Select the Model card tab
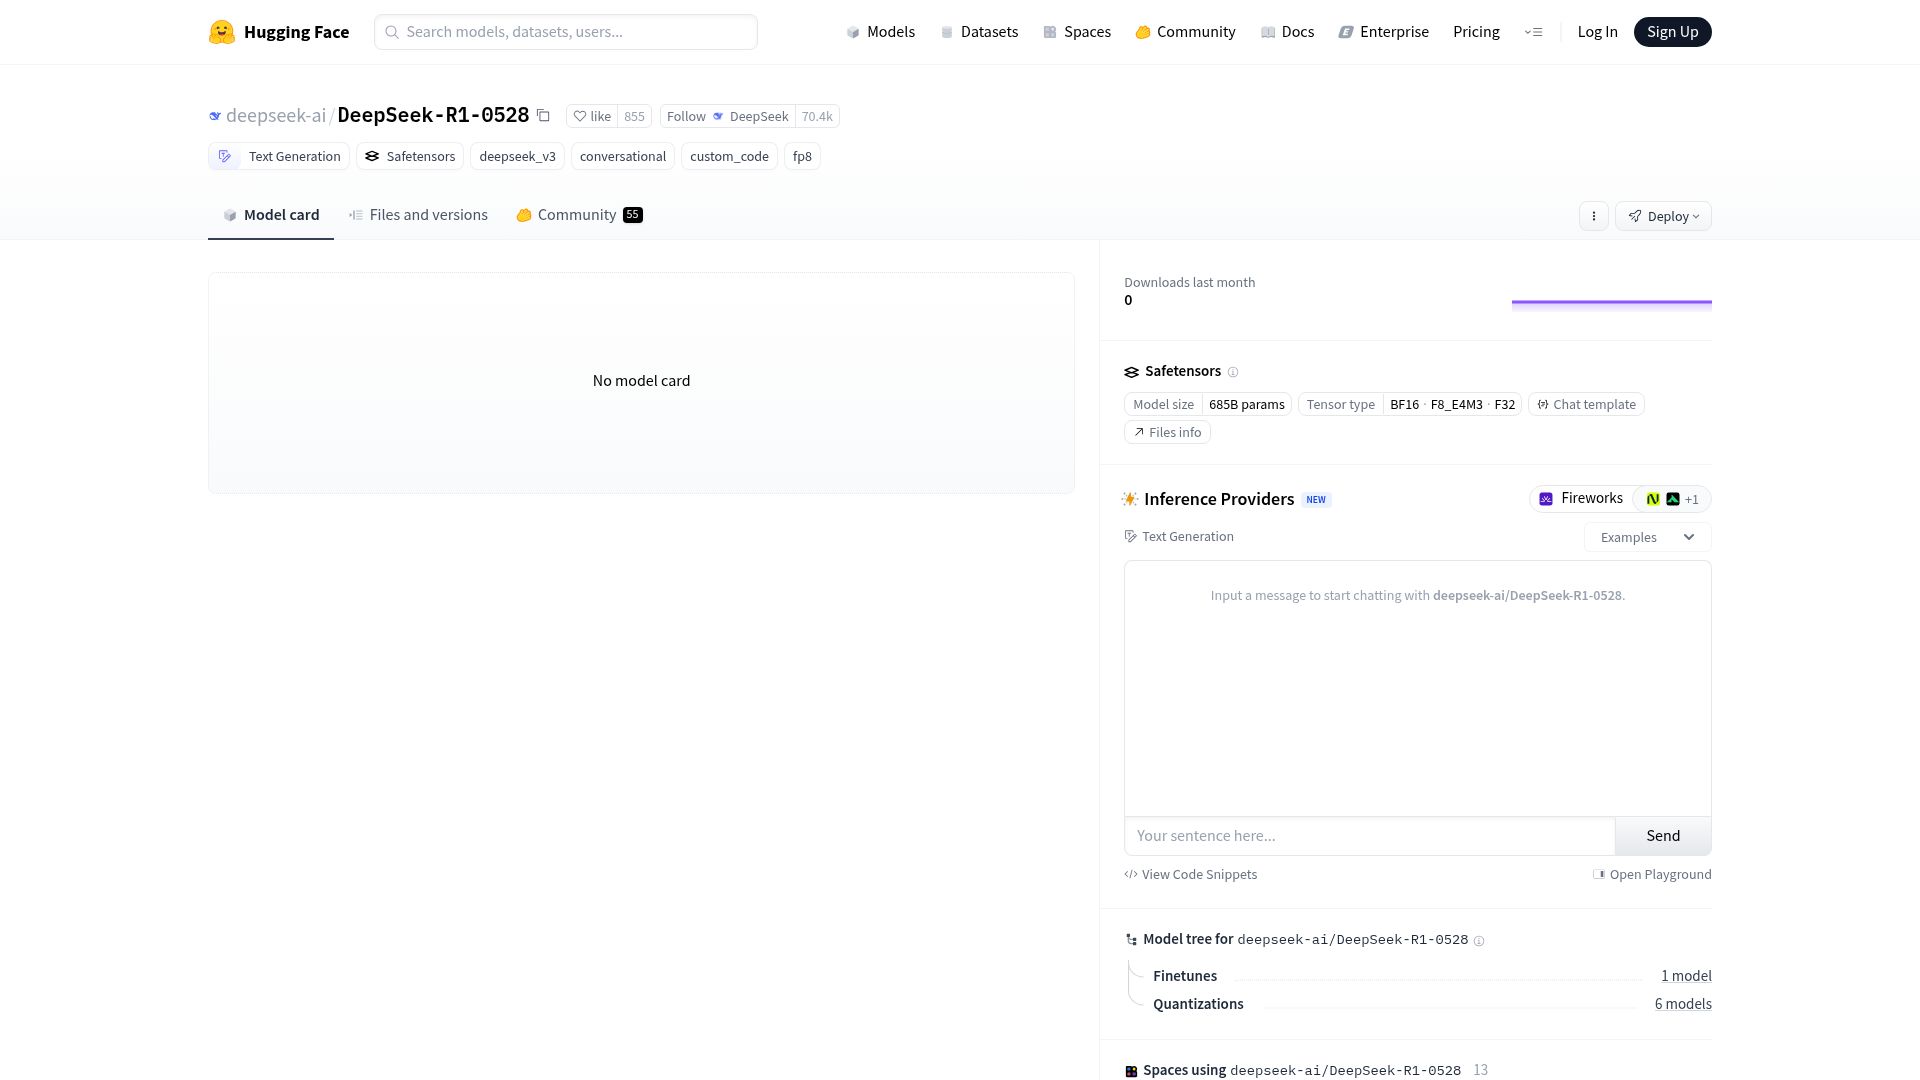The image size is (1920, 1080). [271, 215]
